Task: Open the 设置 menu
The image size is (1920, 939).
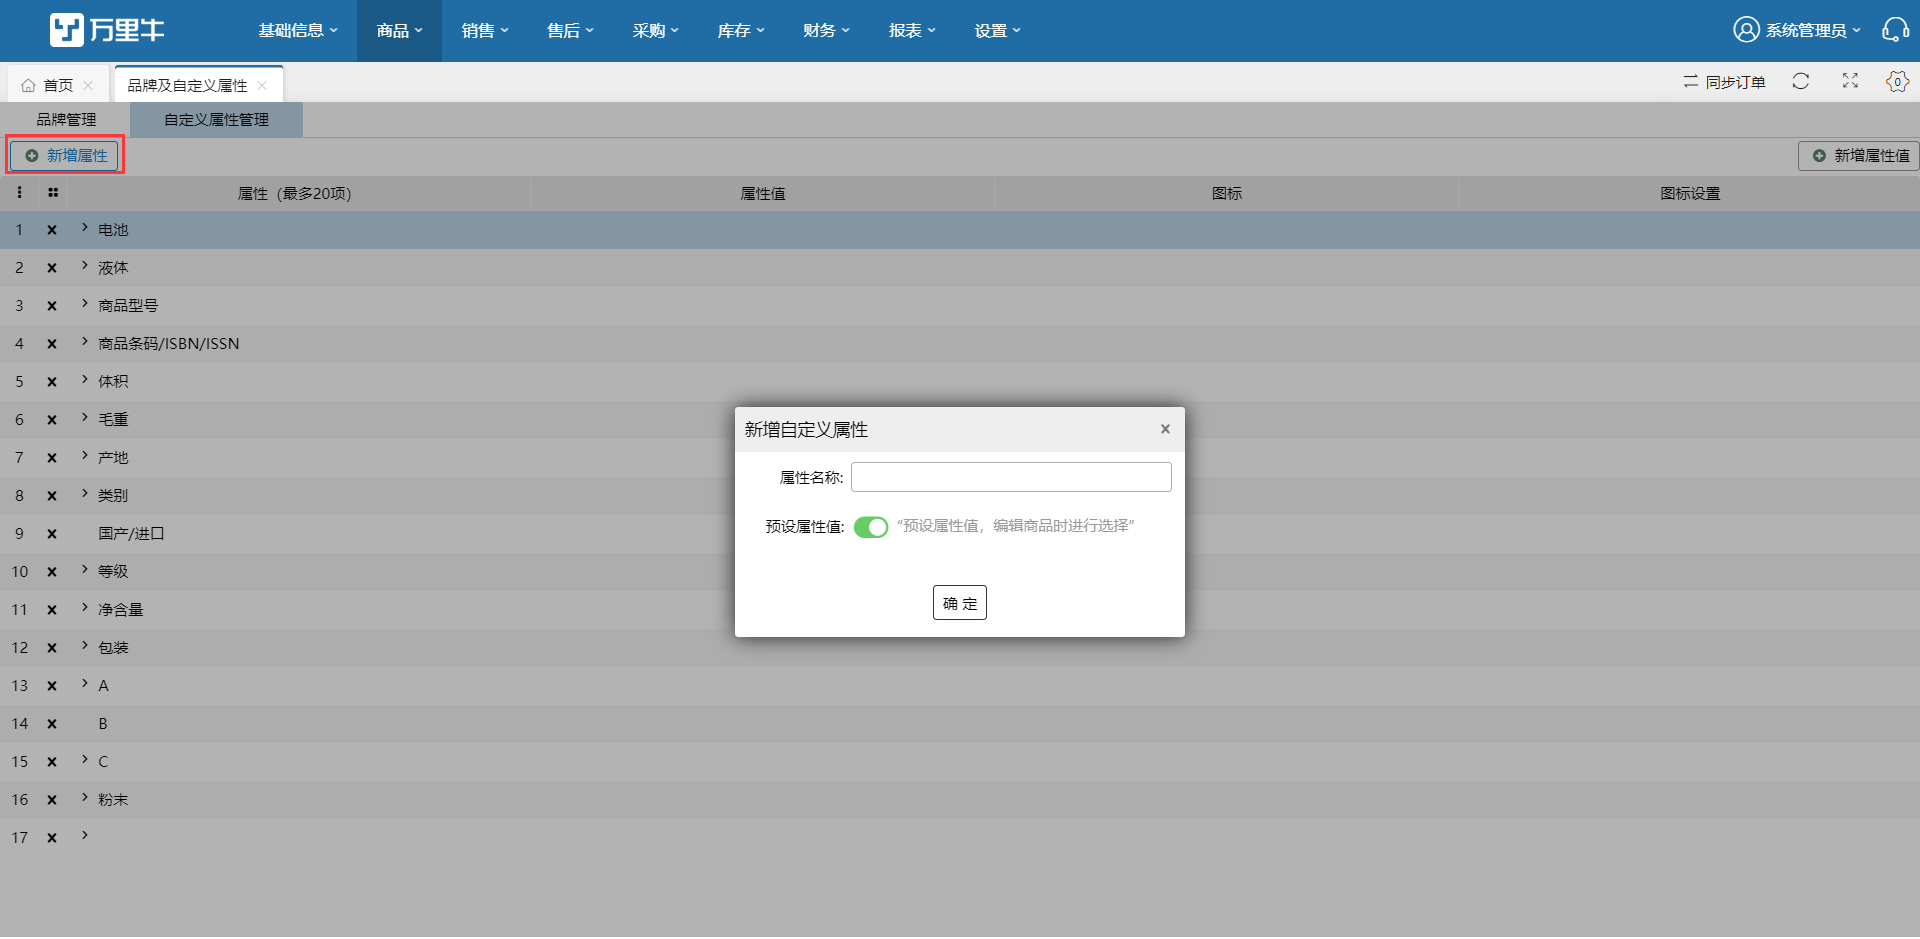Action: (998, 31)
